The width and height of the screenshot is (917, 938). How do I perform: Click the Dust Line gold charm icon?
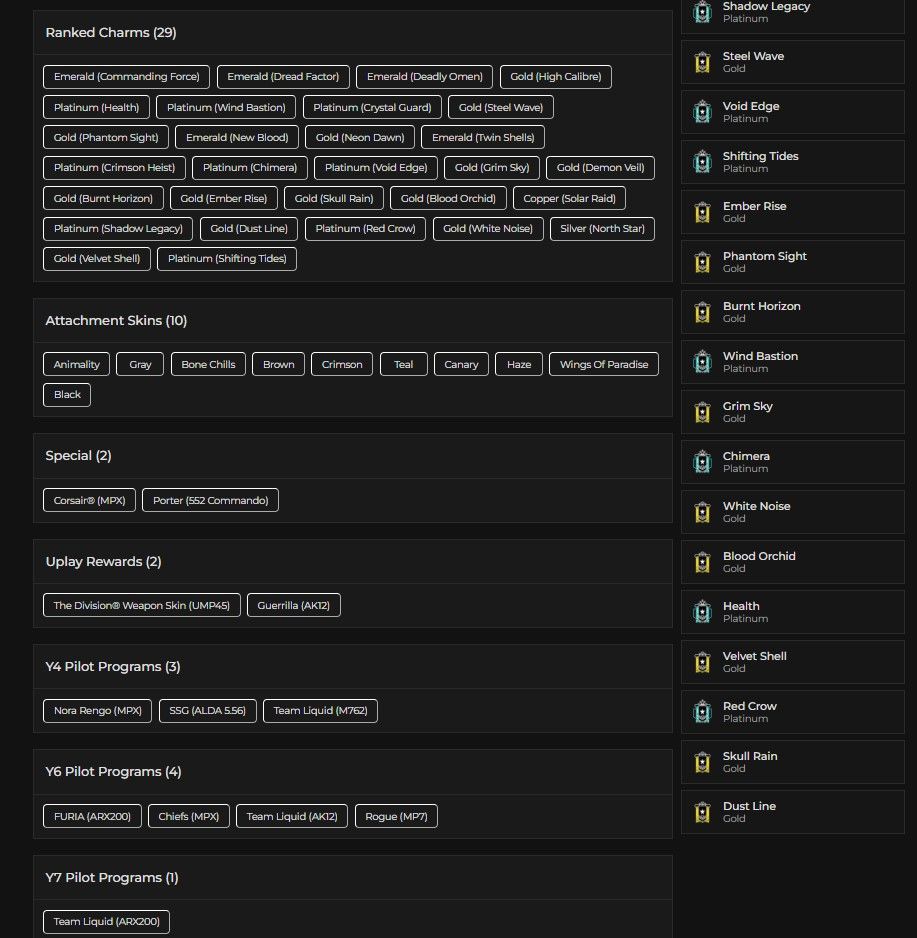[702, 812]
